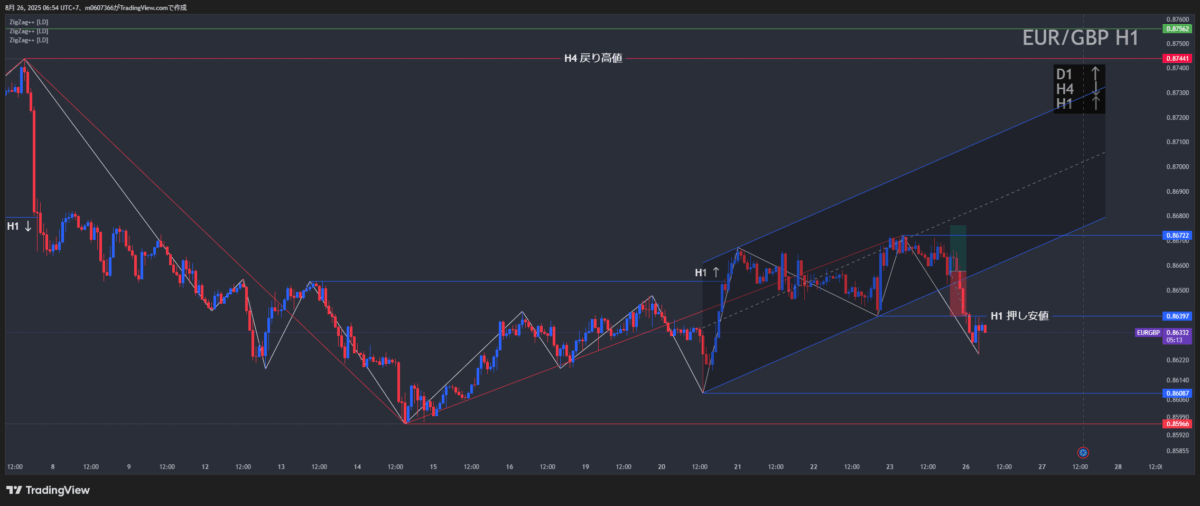Click the blue 0.86087 price level tag
The height and width of the screenshot is (506, 1200).
[1176, 393]
